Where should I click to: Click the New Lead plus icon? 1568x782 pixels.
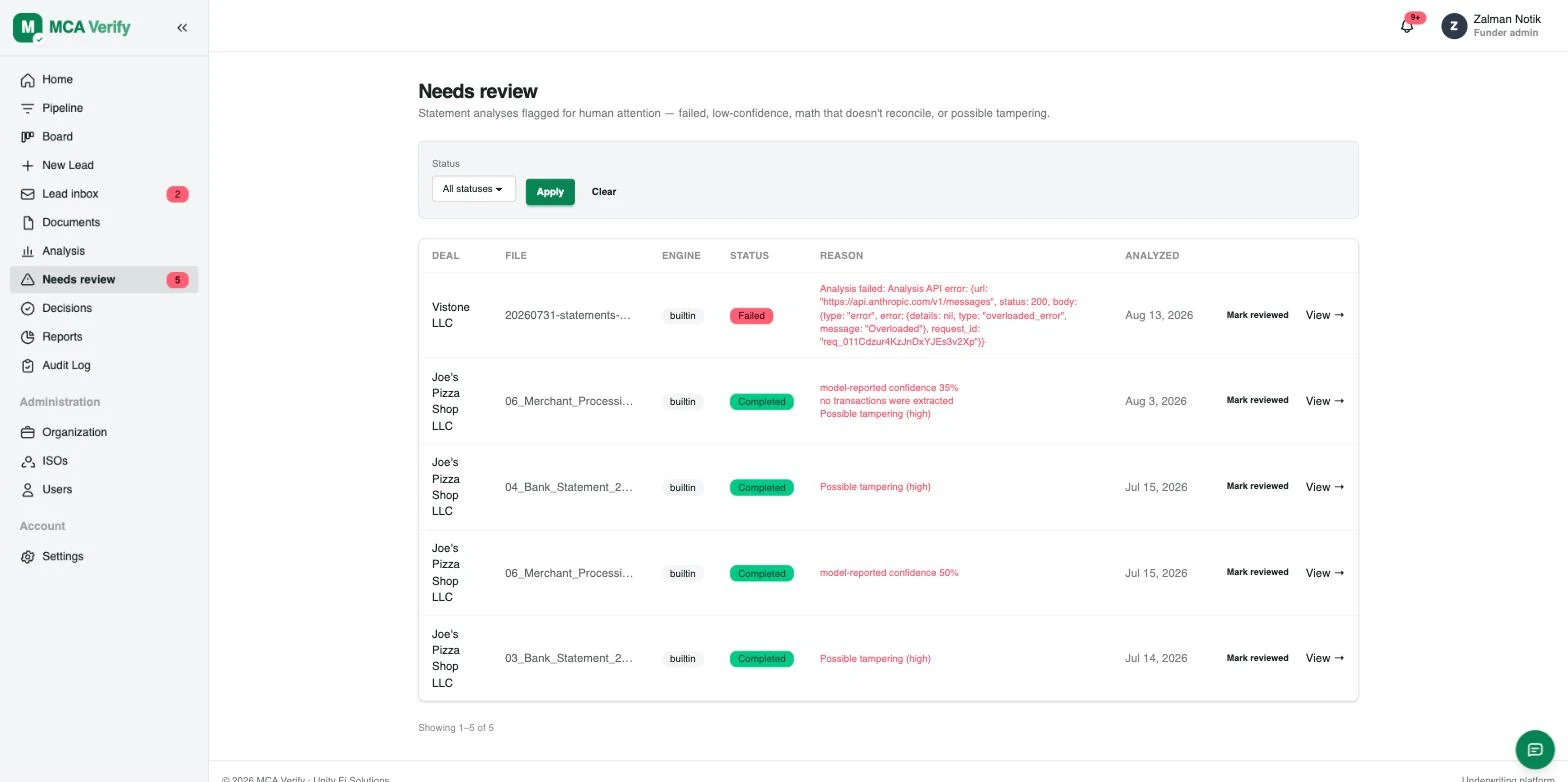pos(28,165)
